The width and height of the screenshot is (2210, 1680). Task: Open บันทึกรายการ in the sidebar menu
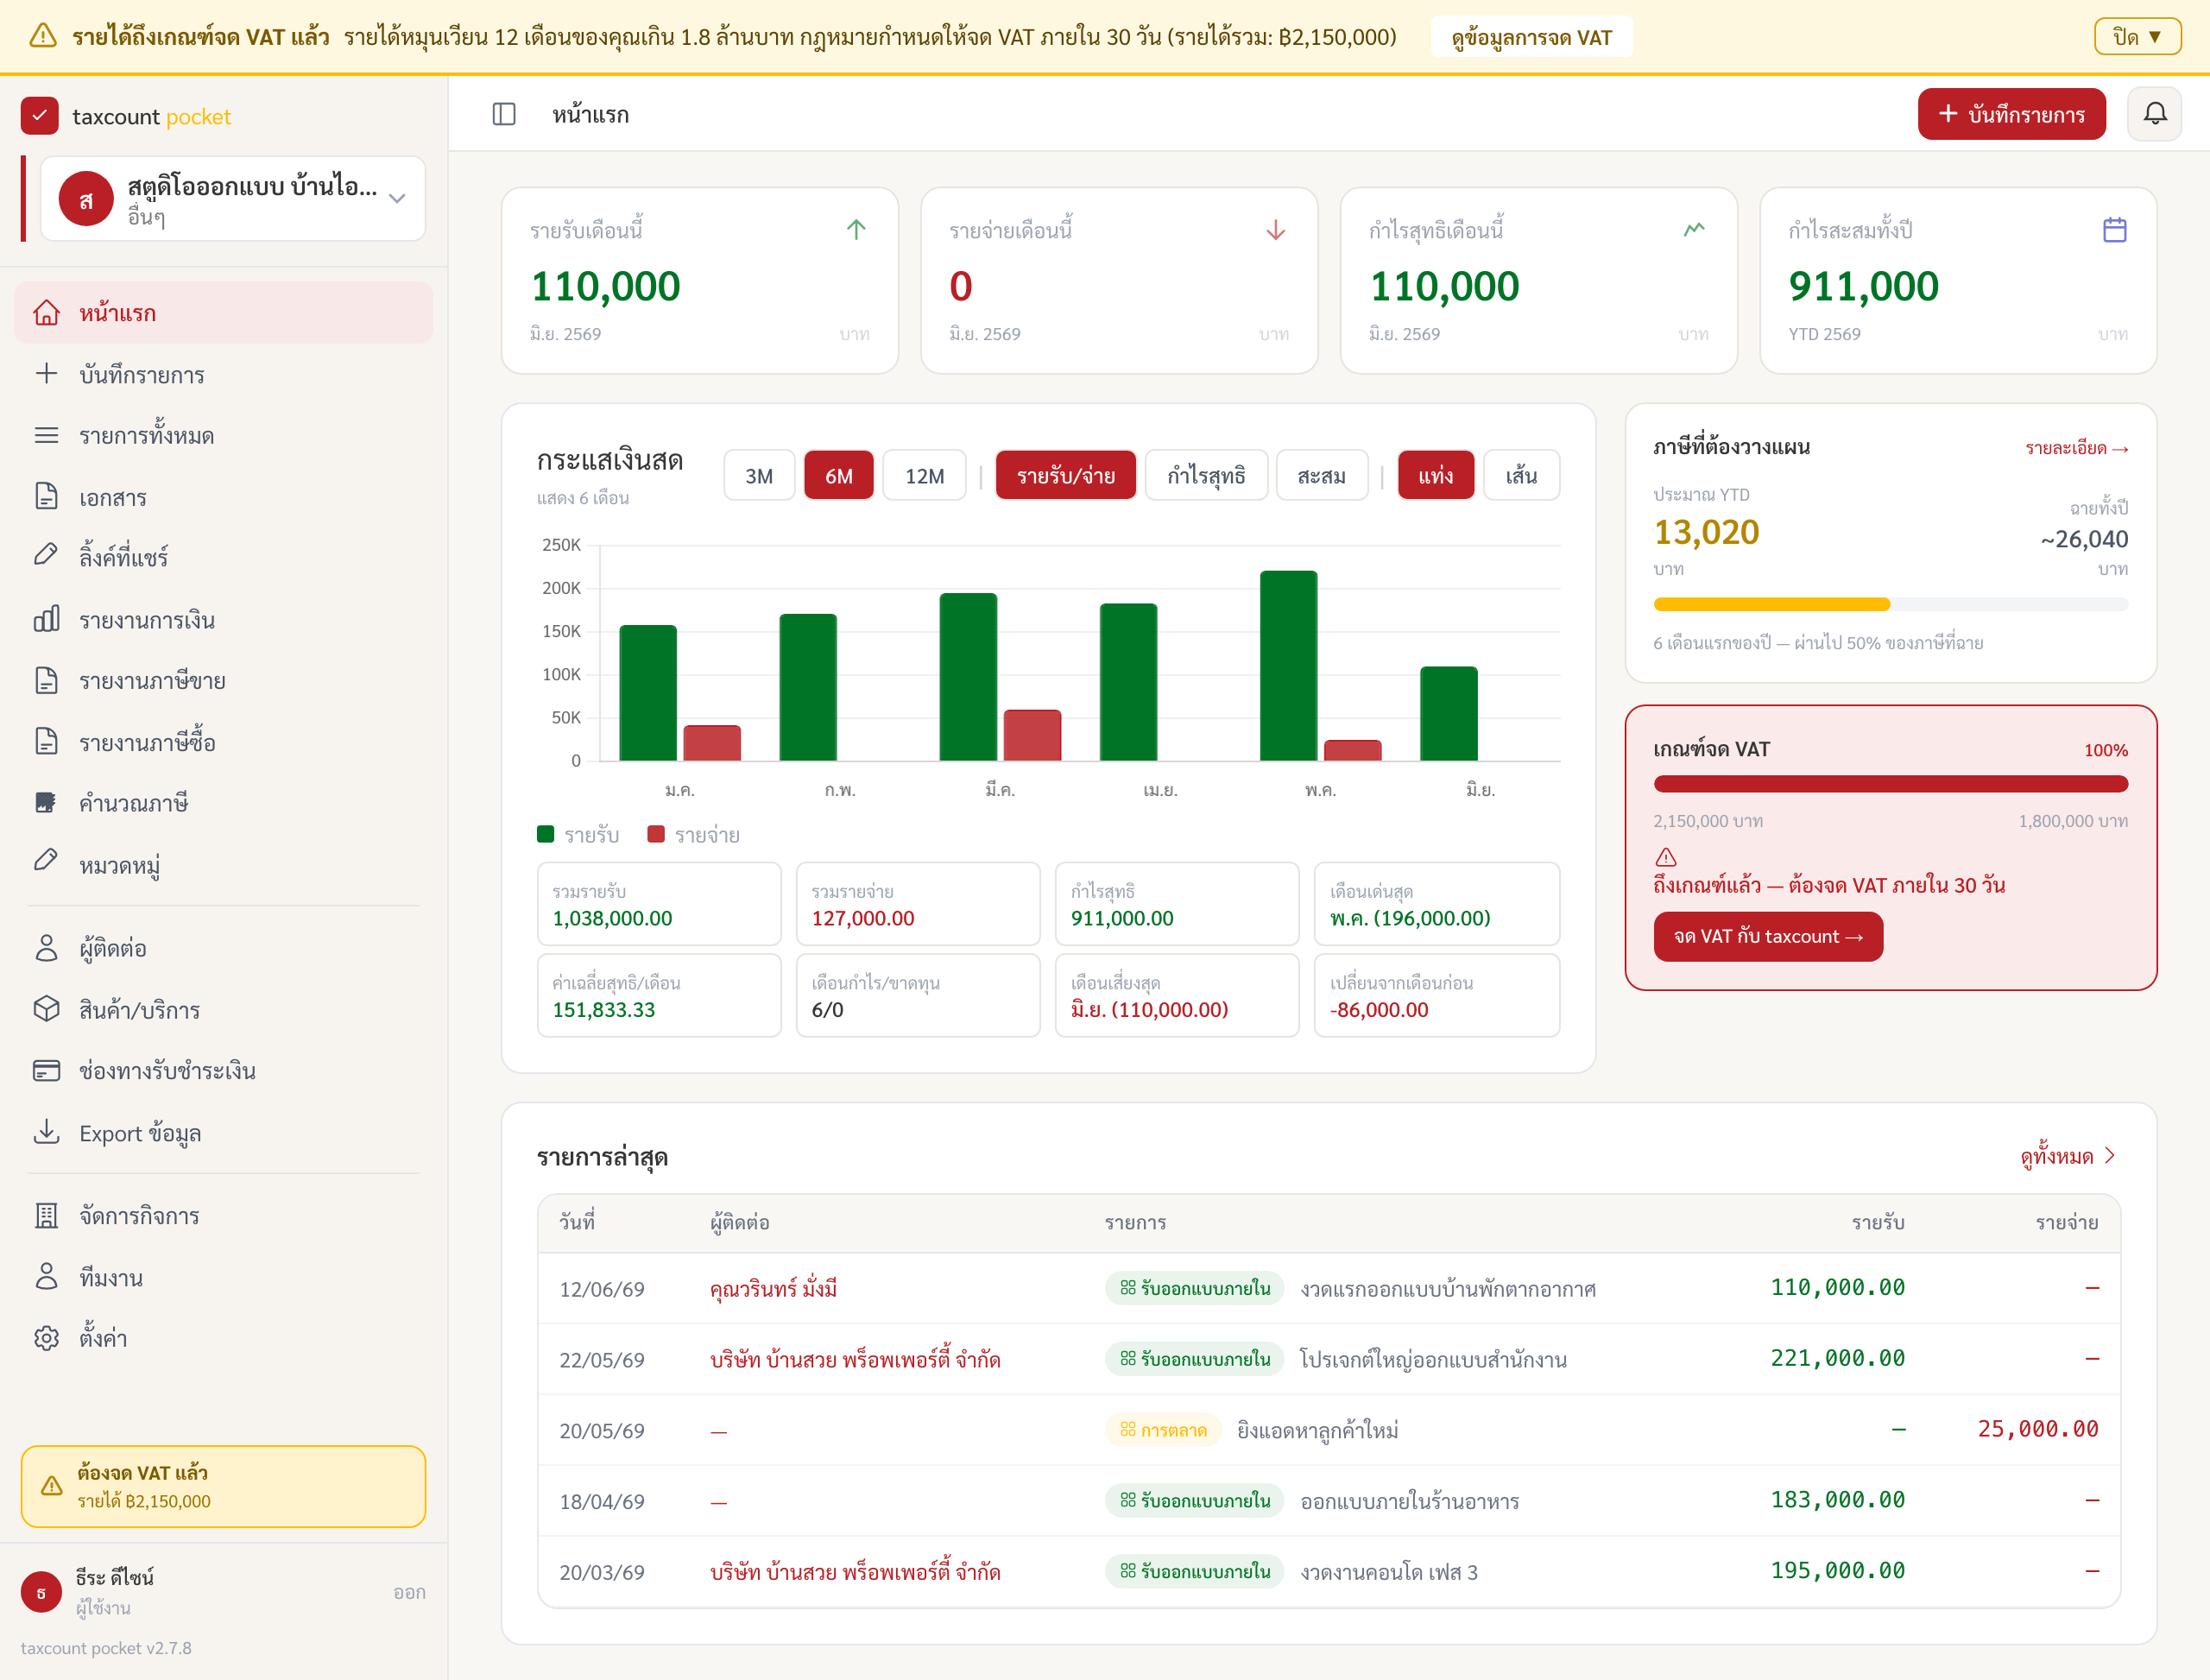pos(224,375)
